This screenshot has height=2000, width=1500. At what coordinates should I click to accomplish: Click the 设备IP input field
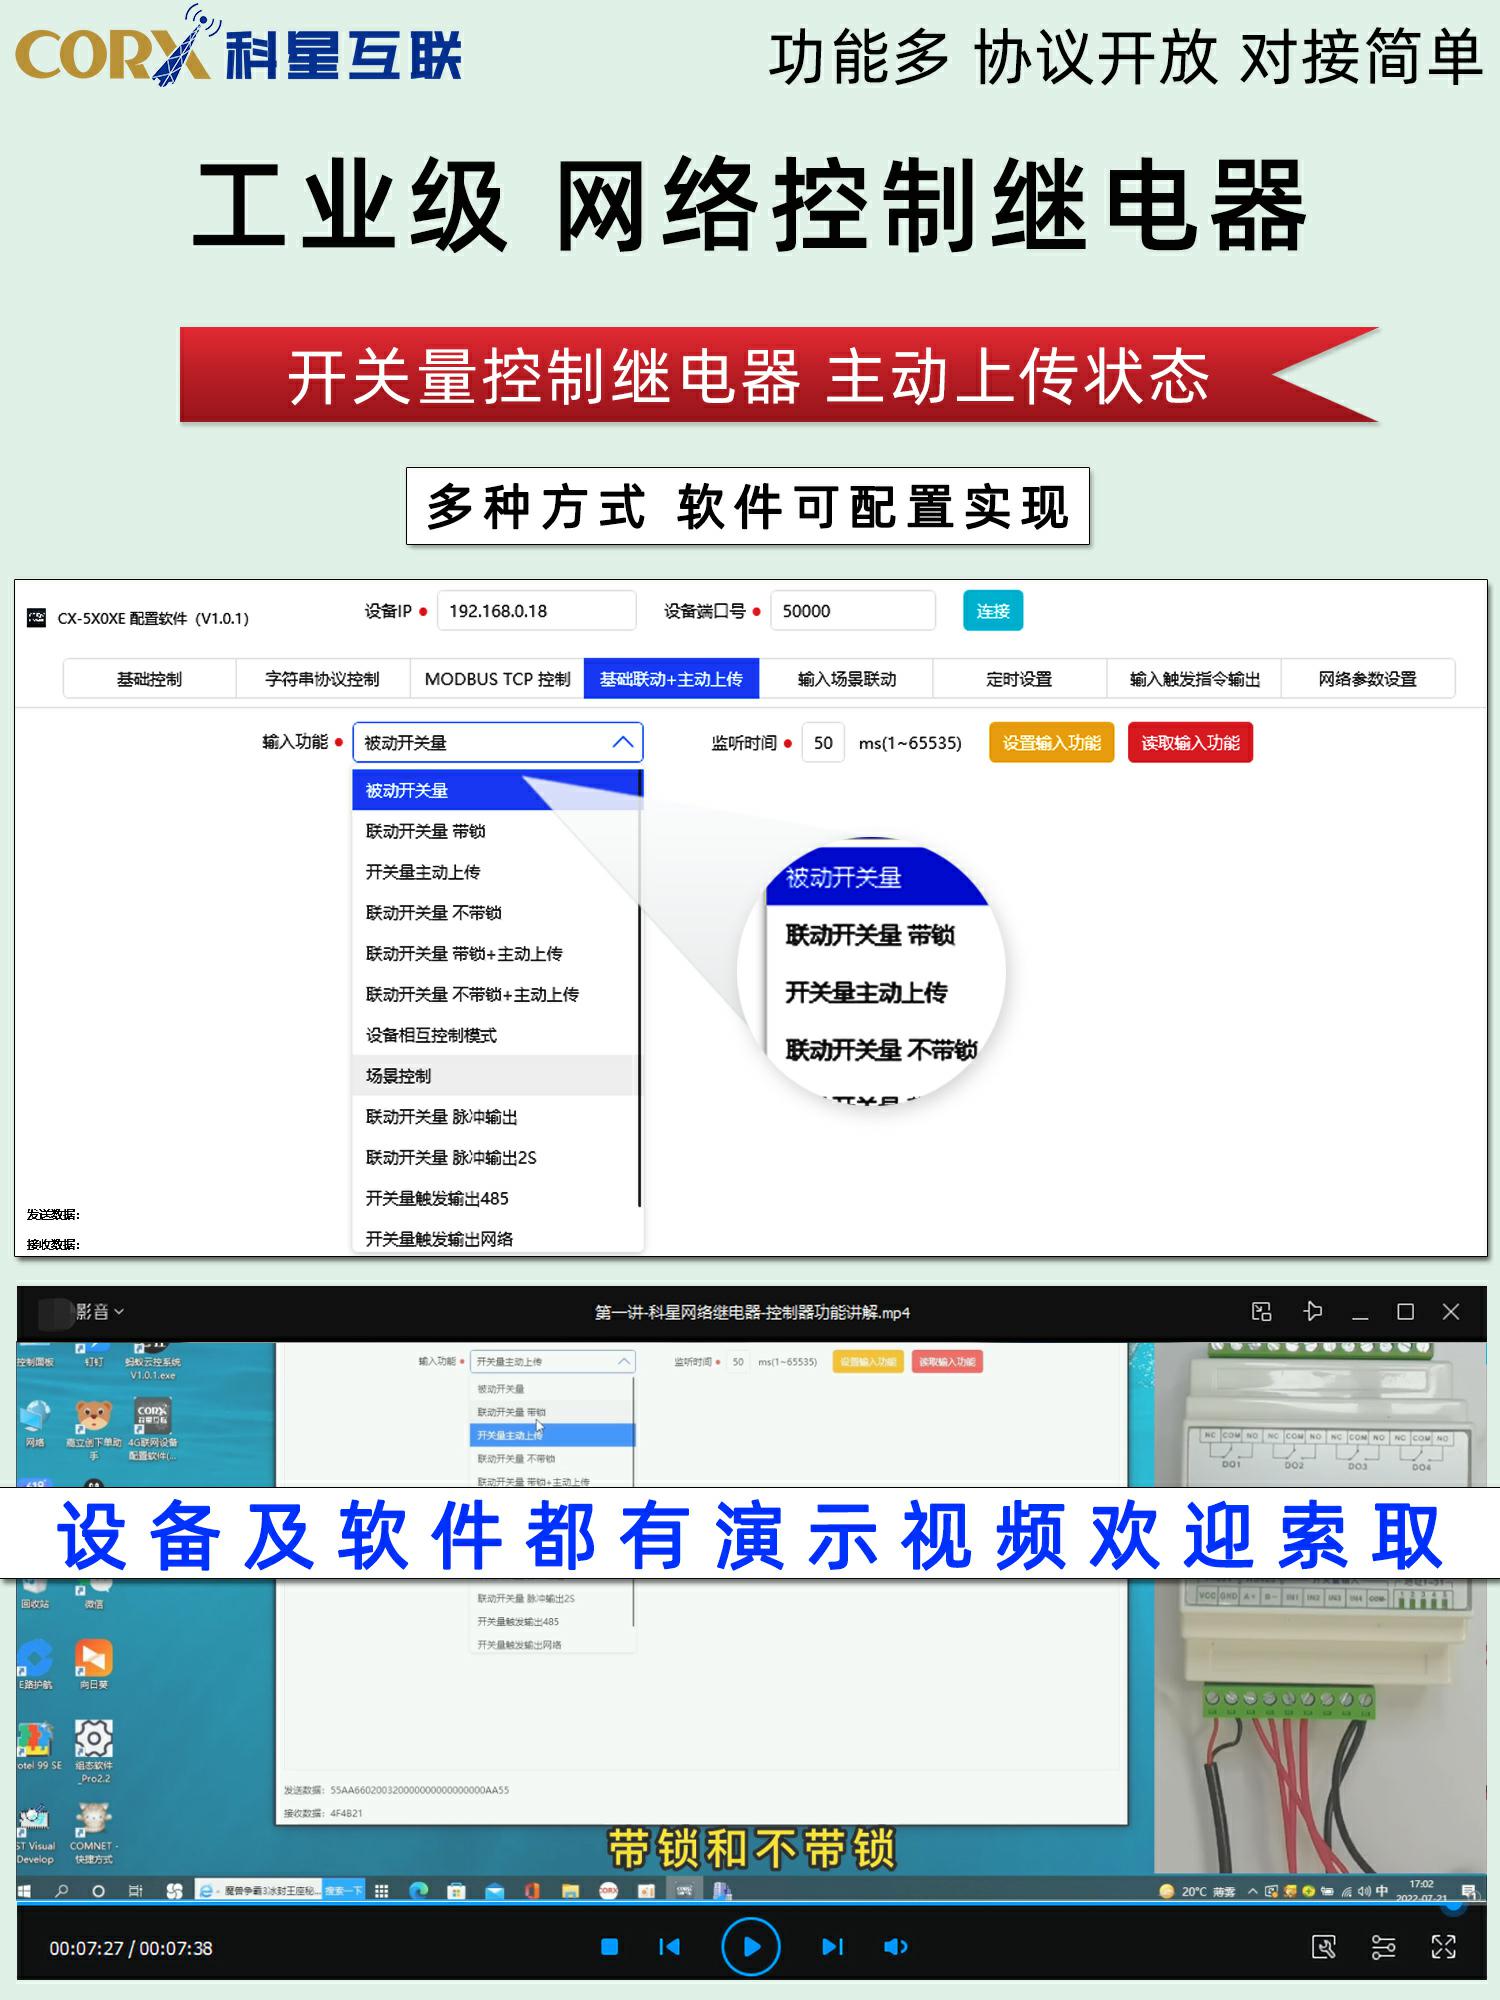click(x=537, y=611)
